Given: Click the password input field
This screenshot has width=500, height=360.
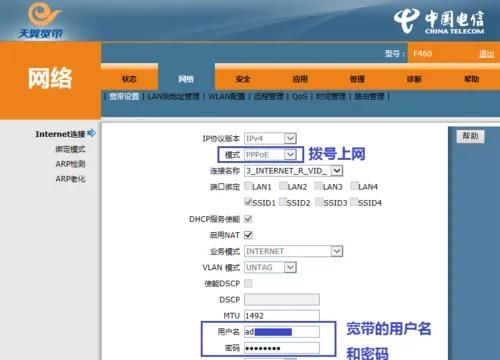Looking at the screenshot, I should pyautogui.click(x=282, y=348).
